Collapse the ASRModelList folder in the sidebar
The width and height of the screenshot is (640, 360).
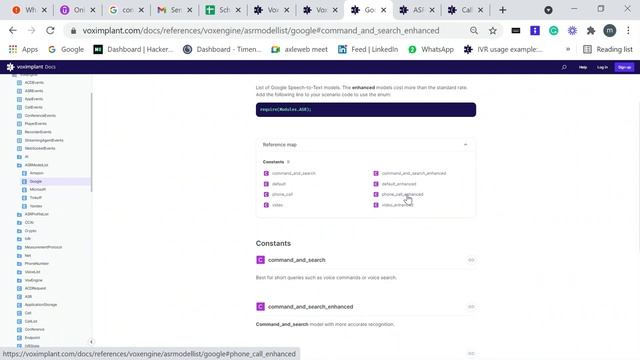[x=19, y=165]
